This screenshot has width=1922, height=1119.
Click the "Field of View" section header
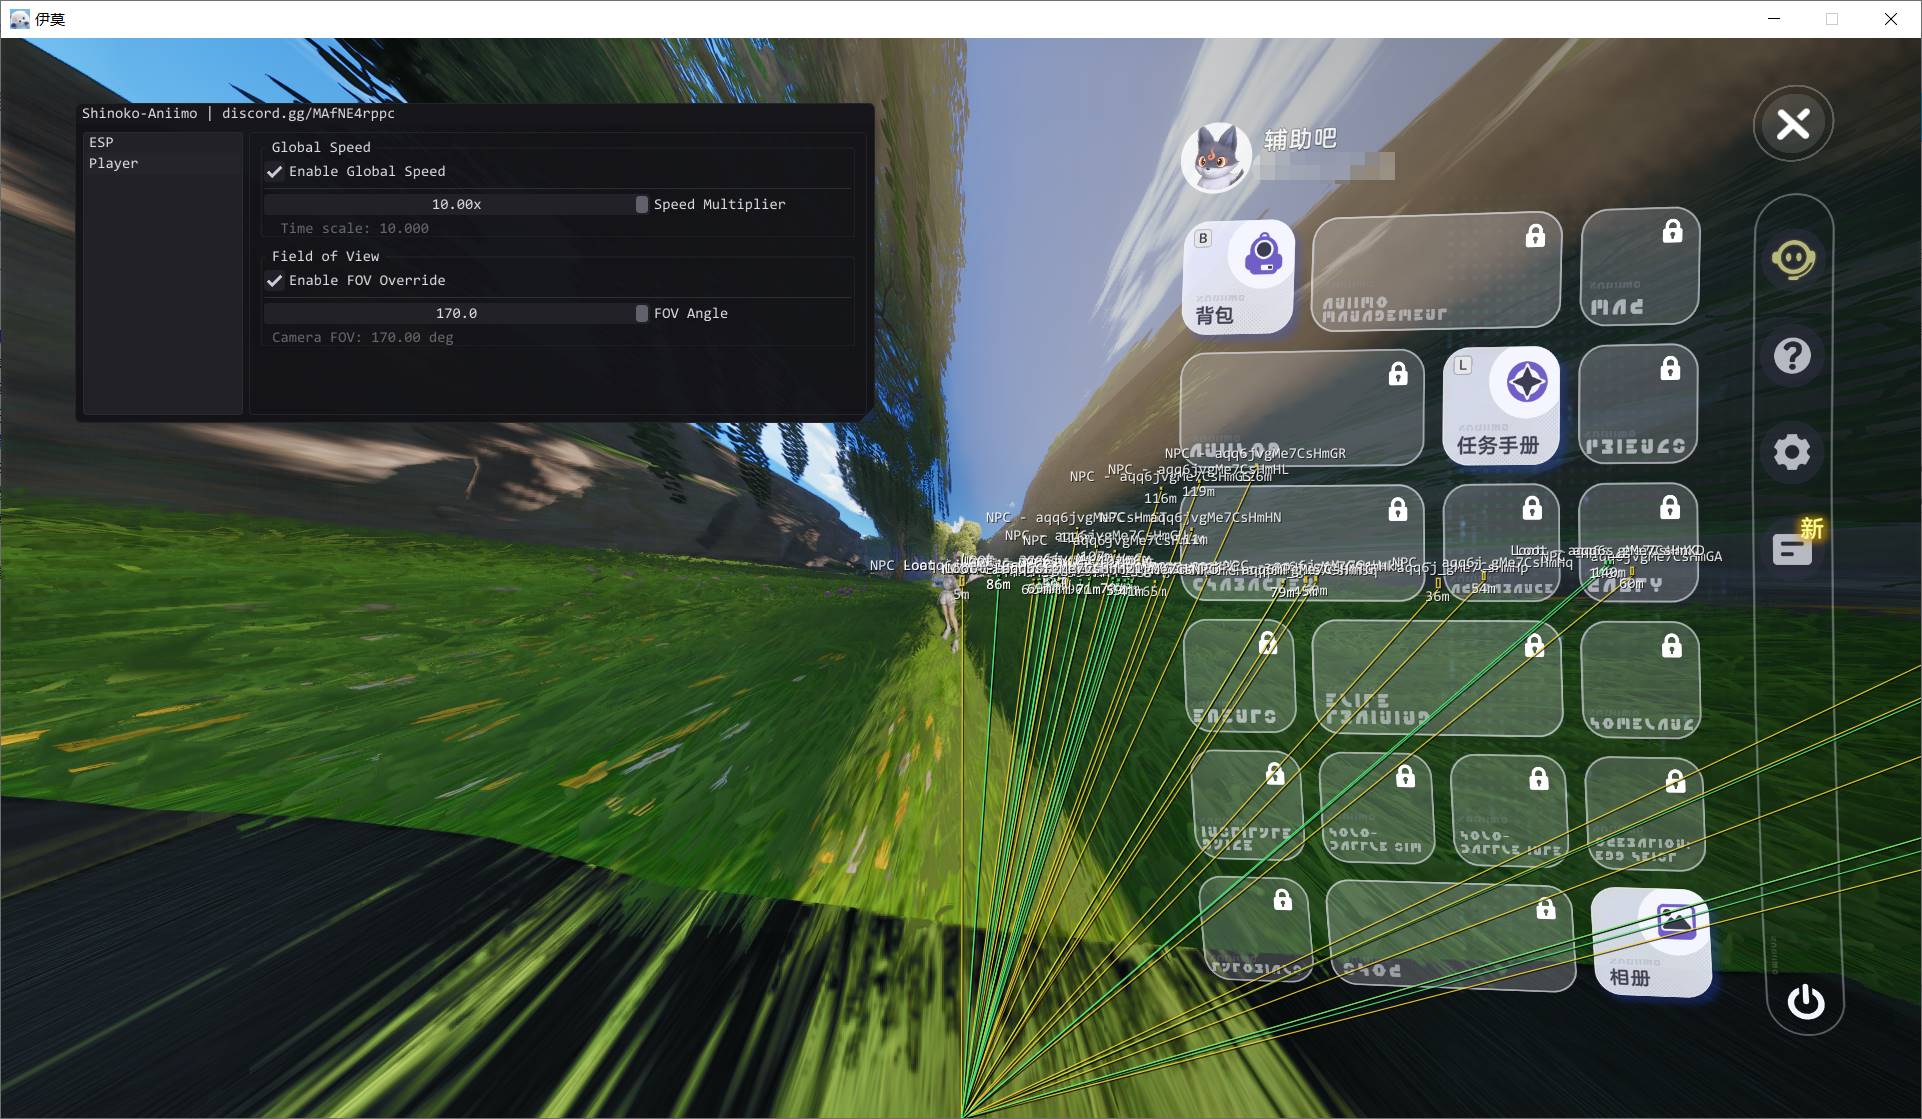[x=325, y=256]
